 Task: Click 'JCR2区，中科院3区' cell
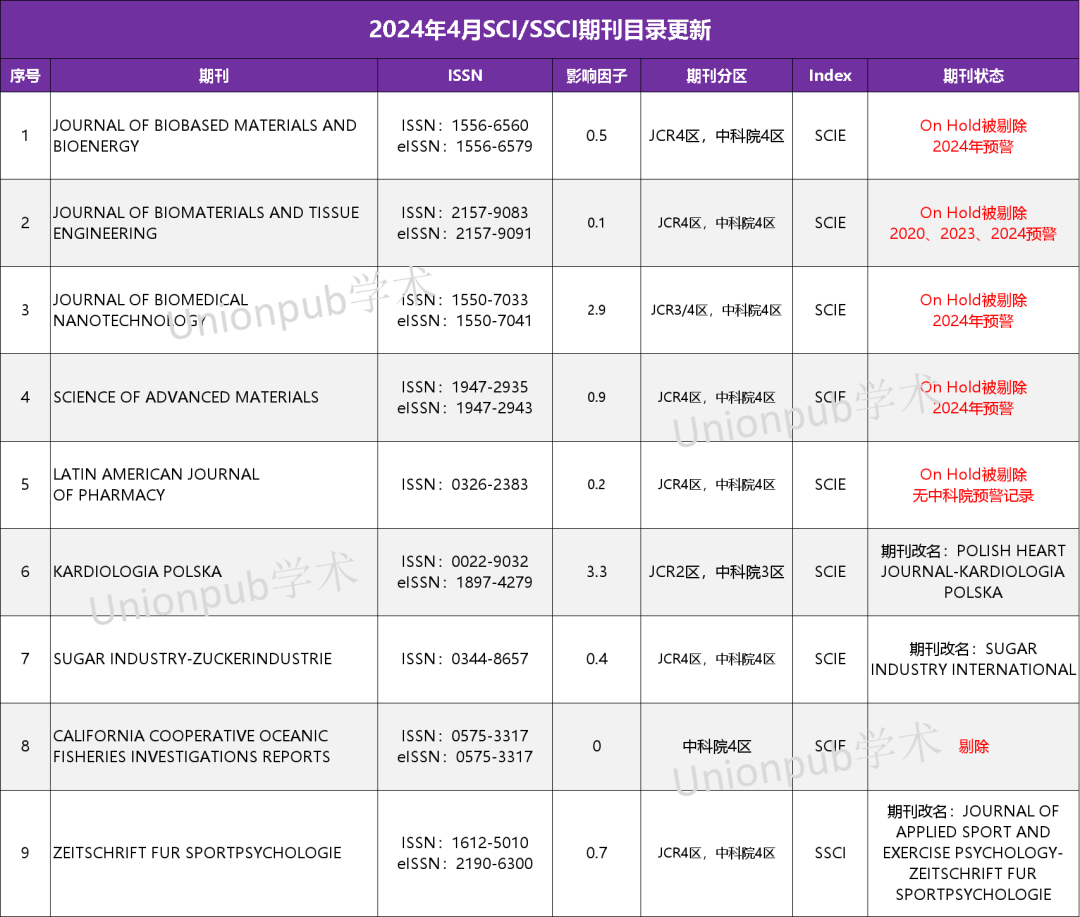tap(716, 572)
